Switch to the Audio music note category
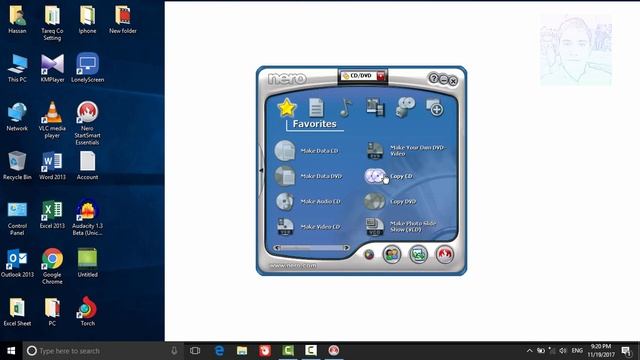Screen dimensions: 640x360 (x=345, y=108)
